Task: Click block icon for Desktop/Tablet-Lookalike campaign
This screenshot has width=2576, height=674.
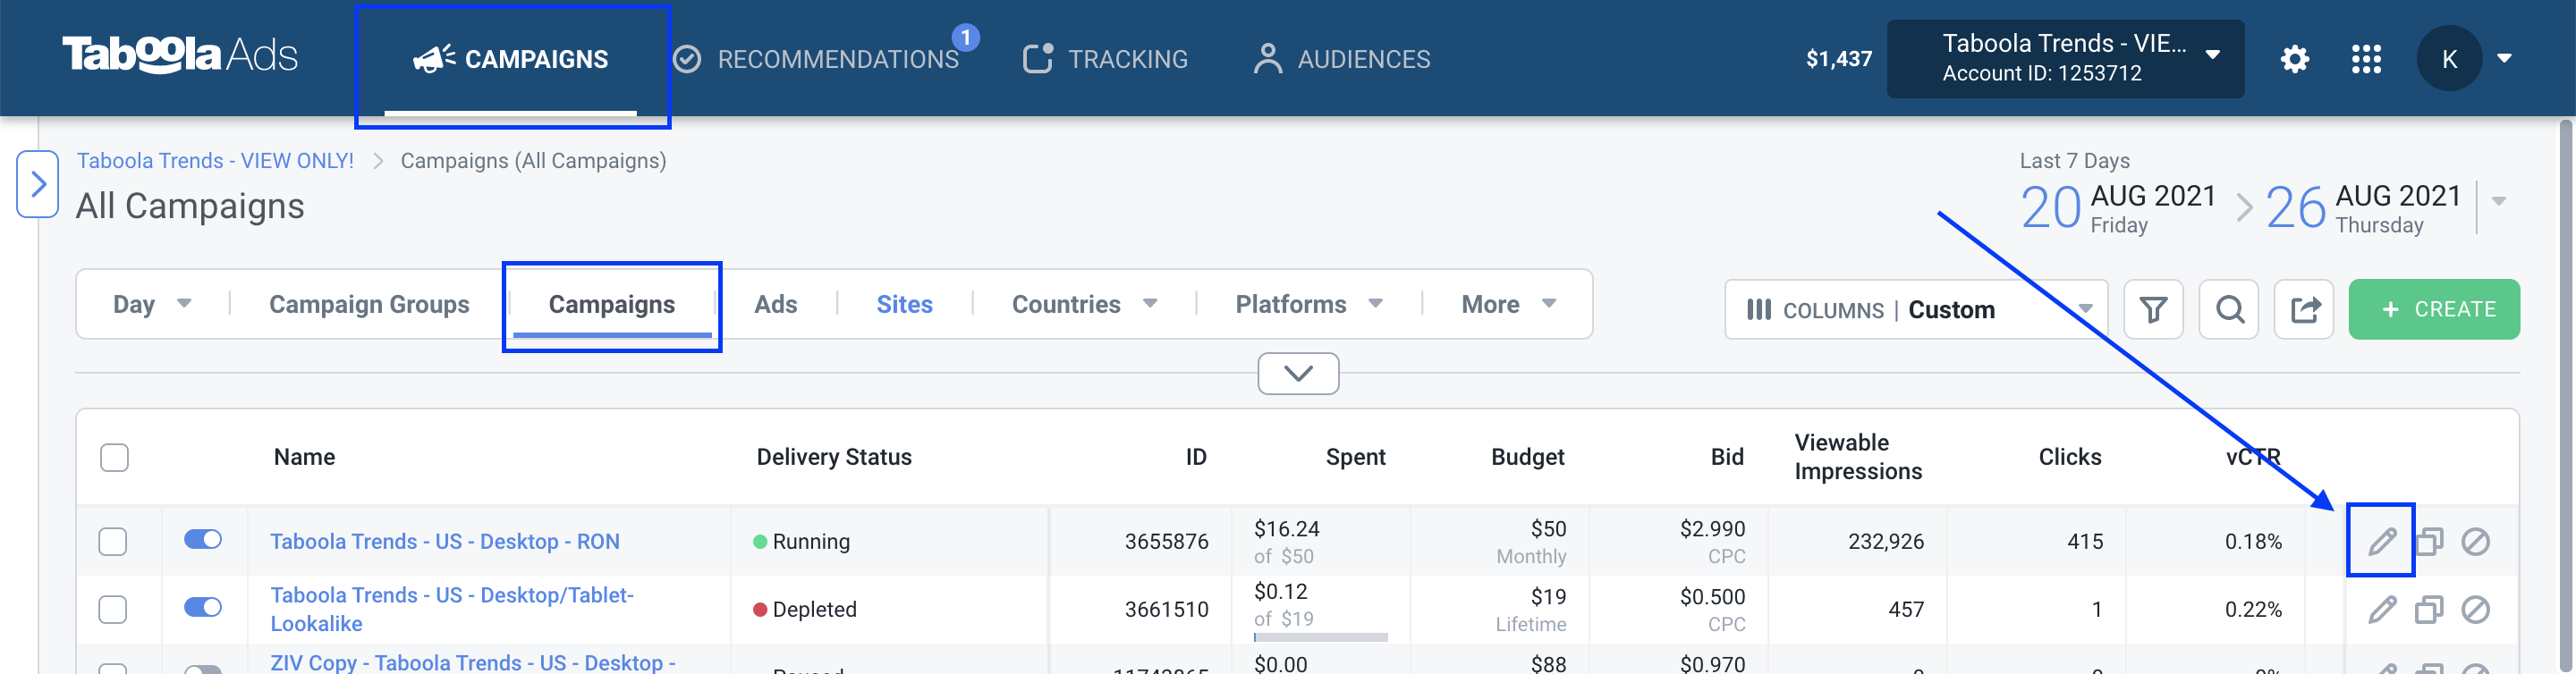Action: point(2475,610)
